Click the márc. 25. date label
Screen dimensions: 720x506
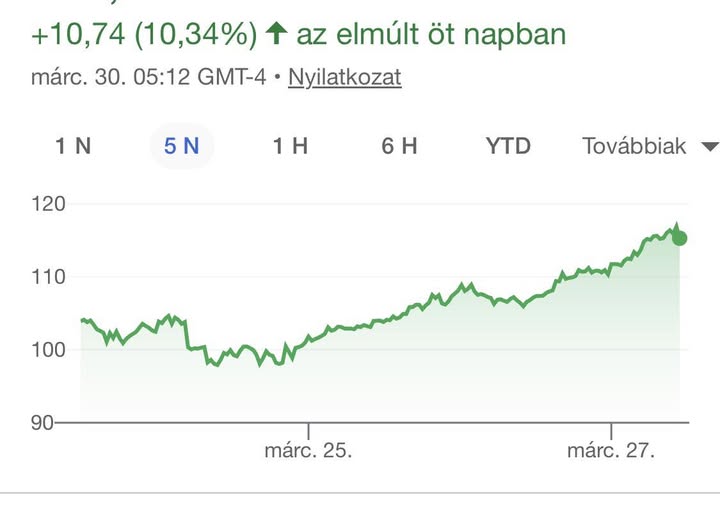click(309, 451)
